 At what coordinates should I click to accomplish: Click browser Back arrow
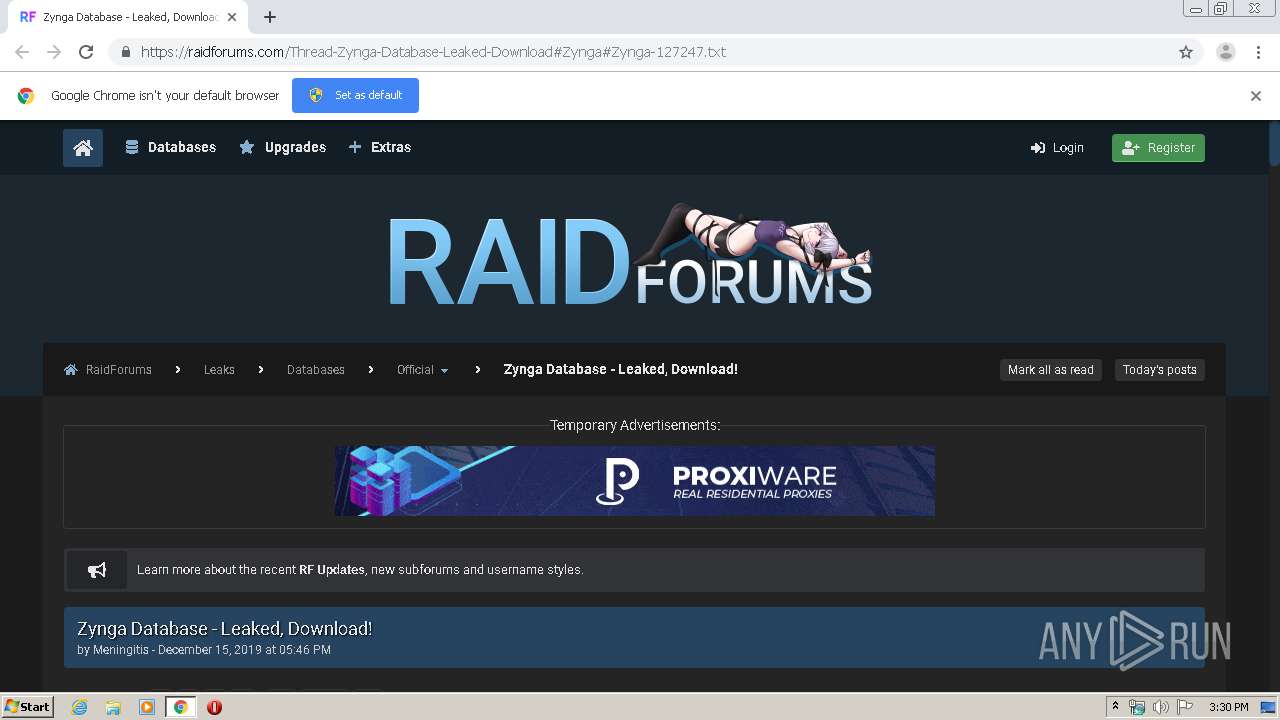[22, 52]
